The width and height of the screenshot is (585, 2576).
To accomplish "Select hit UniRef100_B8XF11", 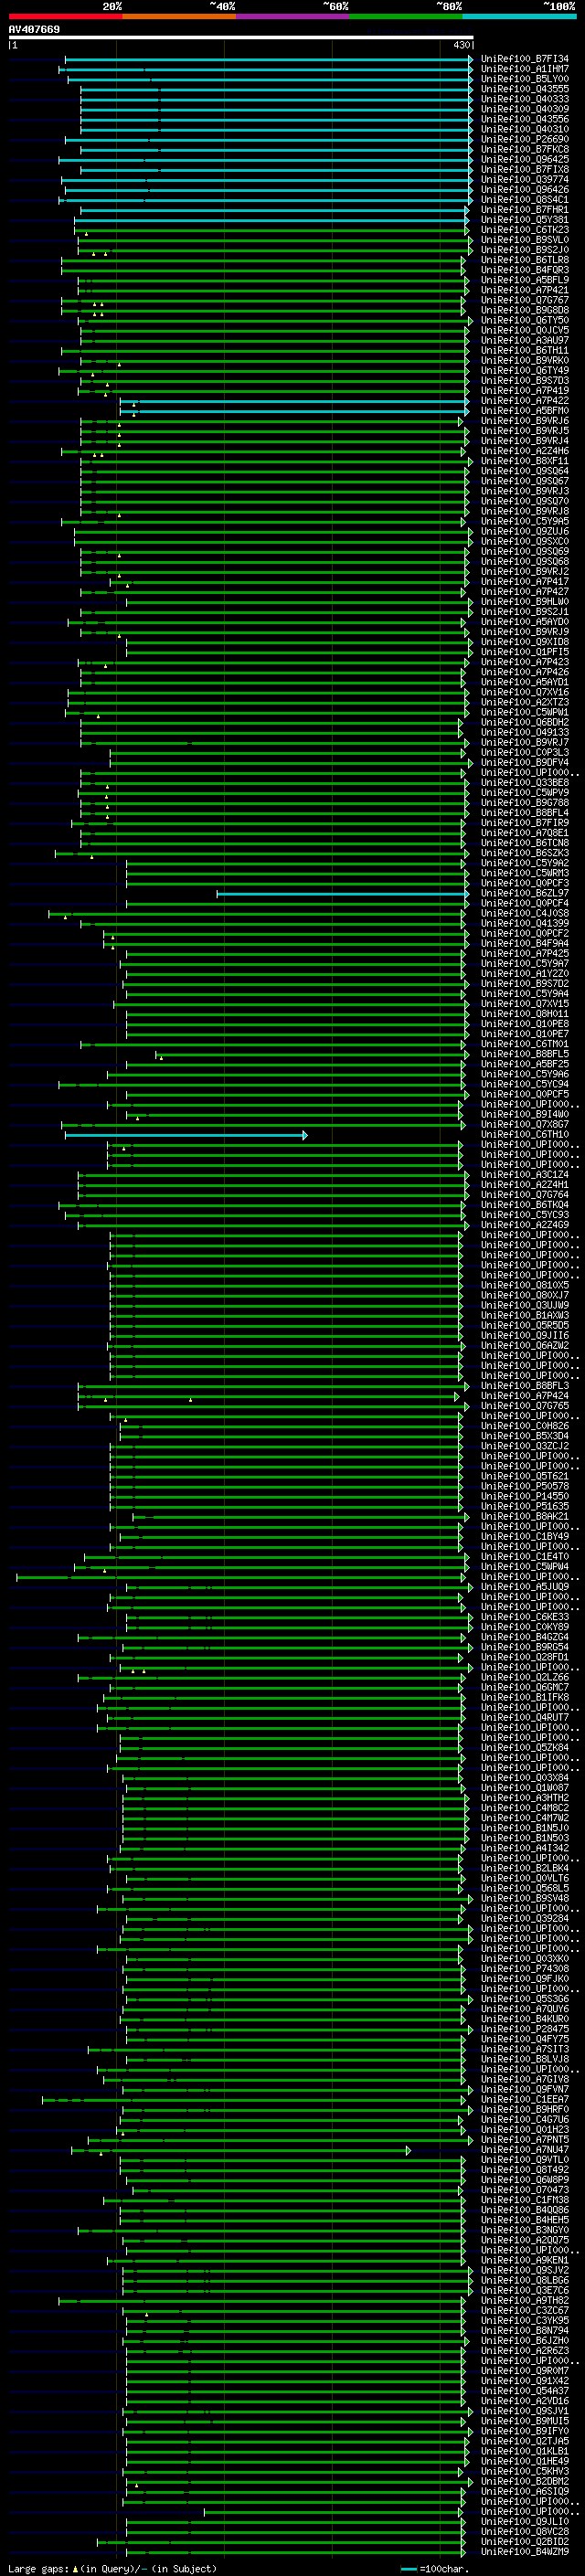I will pyautogui.click(x=525, y=461).
